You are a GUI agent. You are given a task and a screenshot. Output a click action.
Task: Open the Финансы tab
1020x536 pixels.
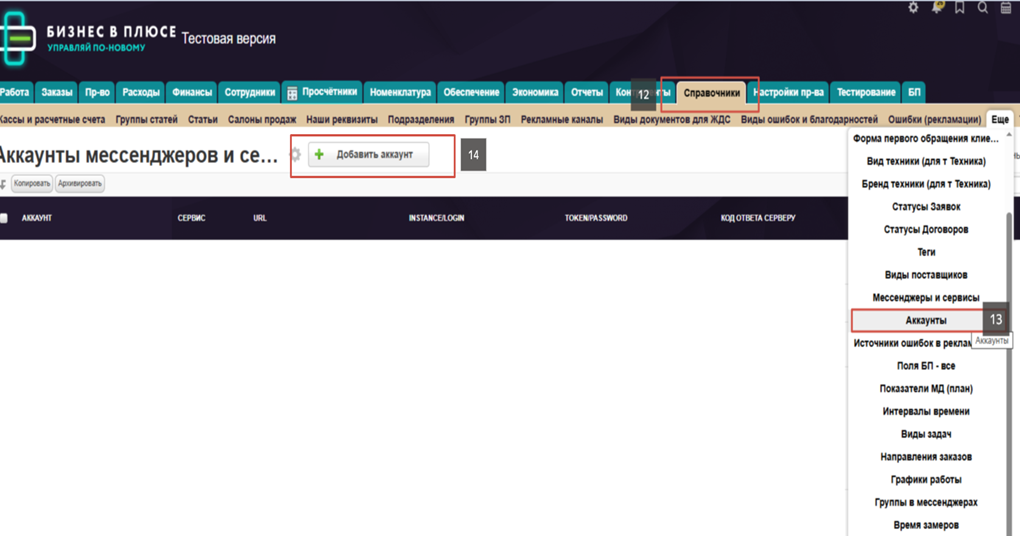coord(192,93)
